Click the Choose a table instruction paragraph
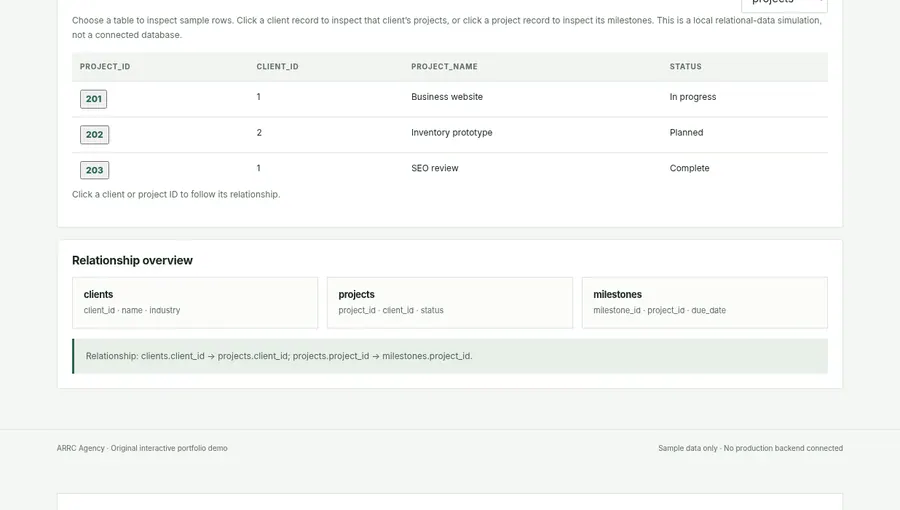Image resolution: width=900 pixels, height=510 pixels. pos(447,28)
